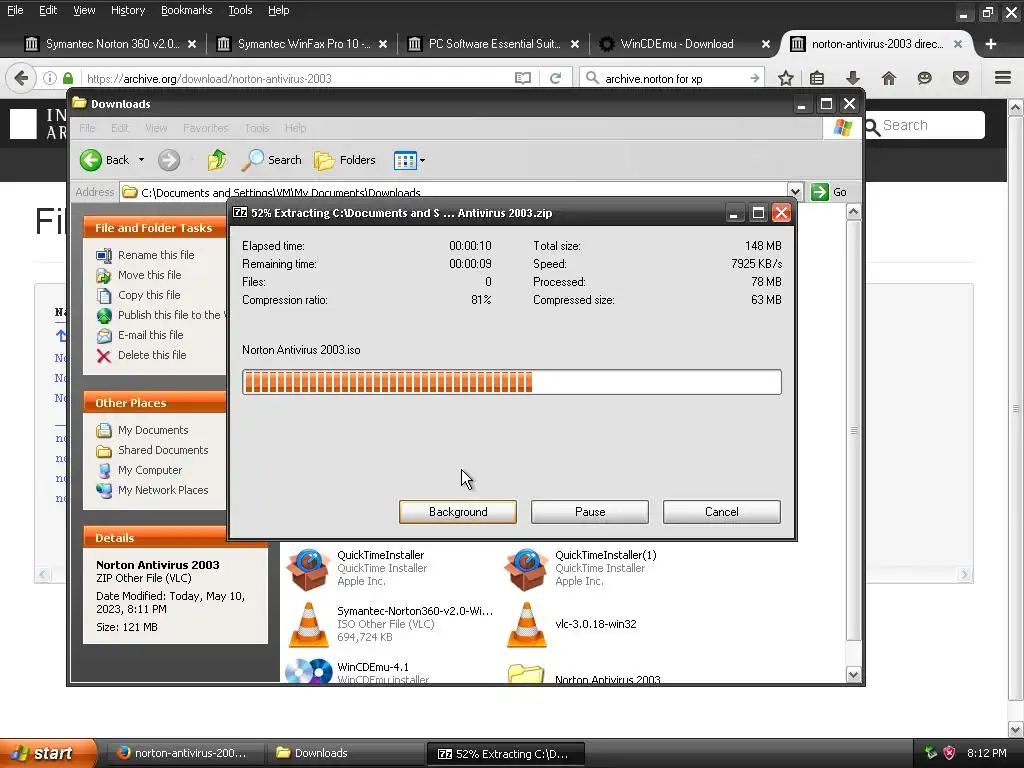1024x768 pixels.
Task: Open Explorer File menu
Action: (x=88, y=128)
